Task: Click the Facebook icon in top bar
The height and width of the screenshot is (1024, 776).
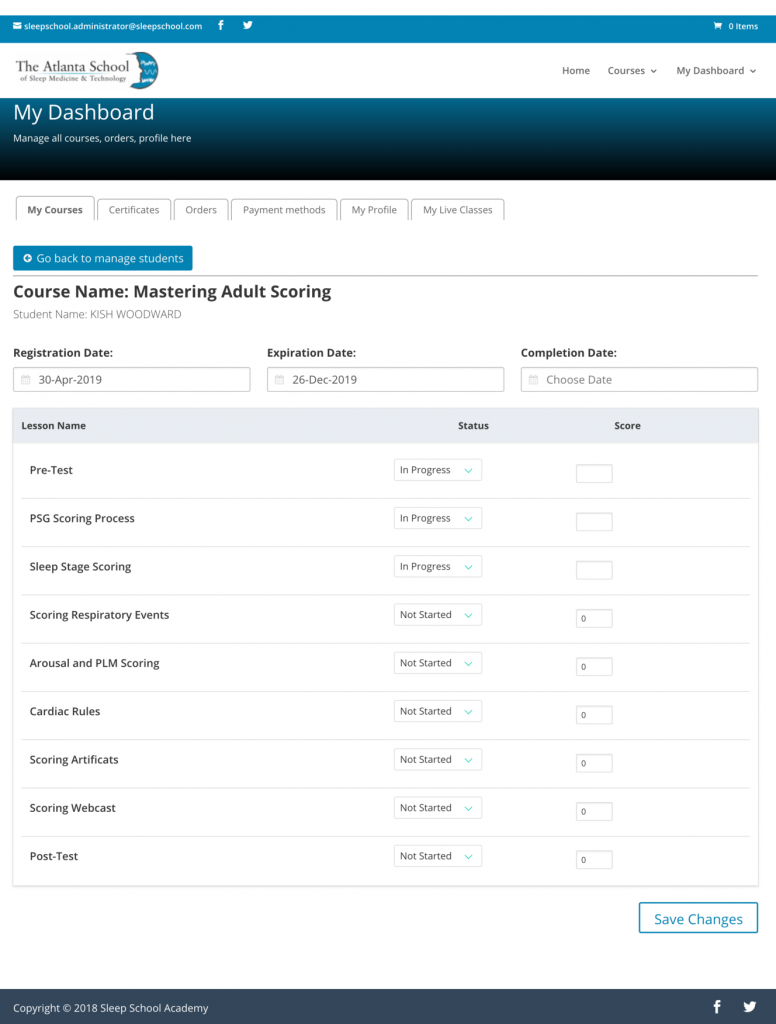Action: pyautogui.click(x=221, y=26)
